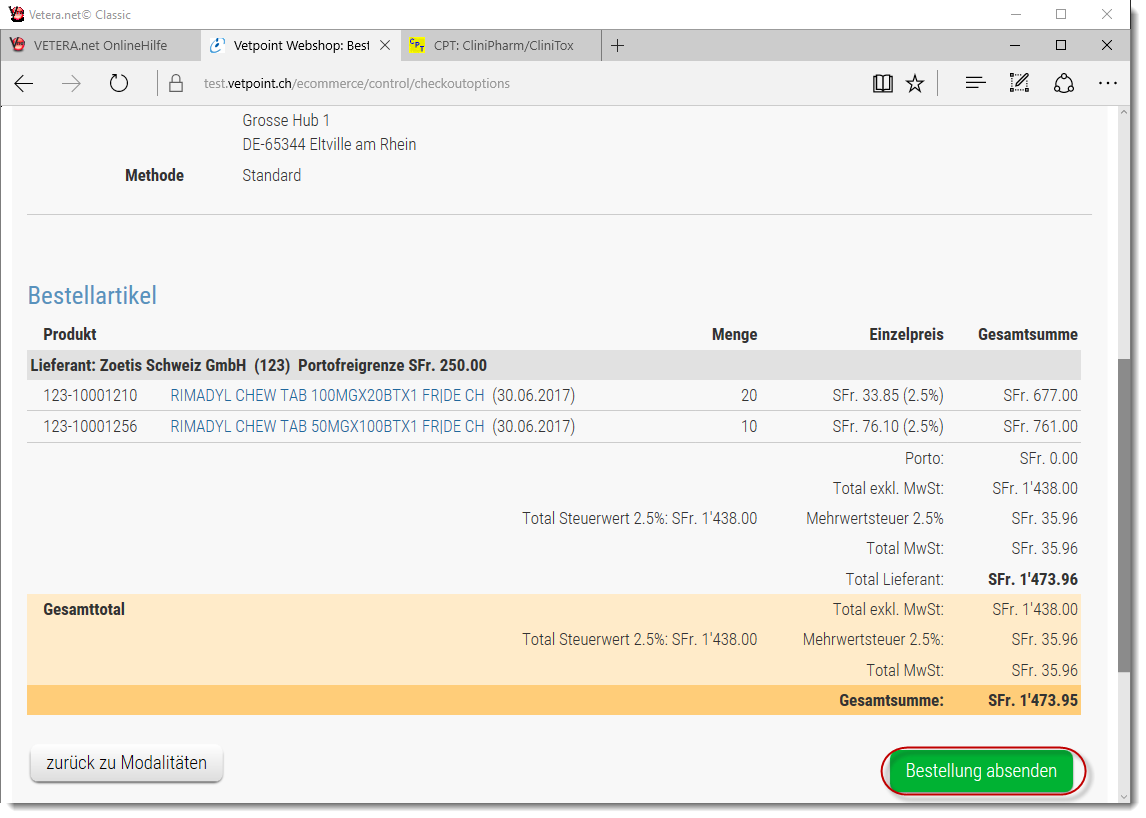
Task: Submit order with Bestellung absenden button
Action: coord(981,771)
